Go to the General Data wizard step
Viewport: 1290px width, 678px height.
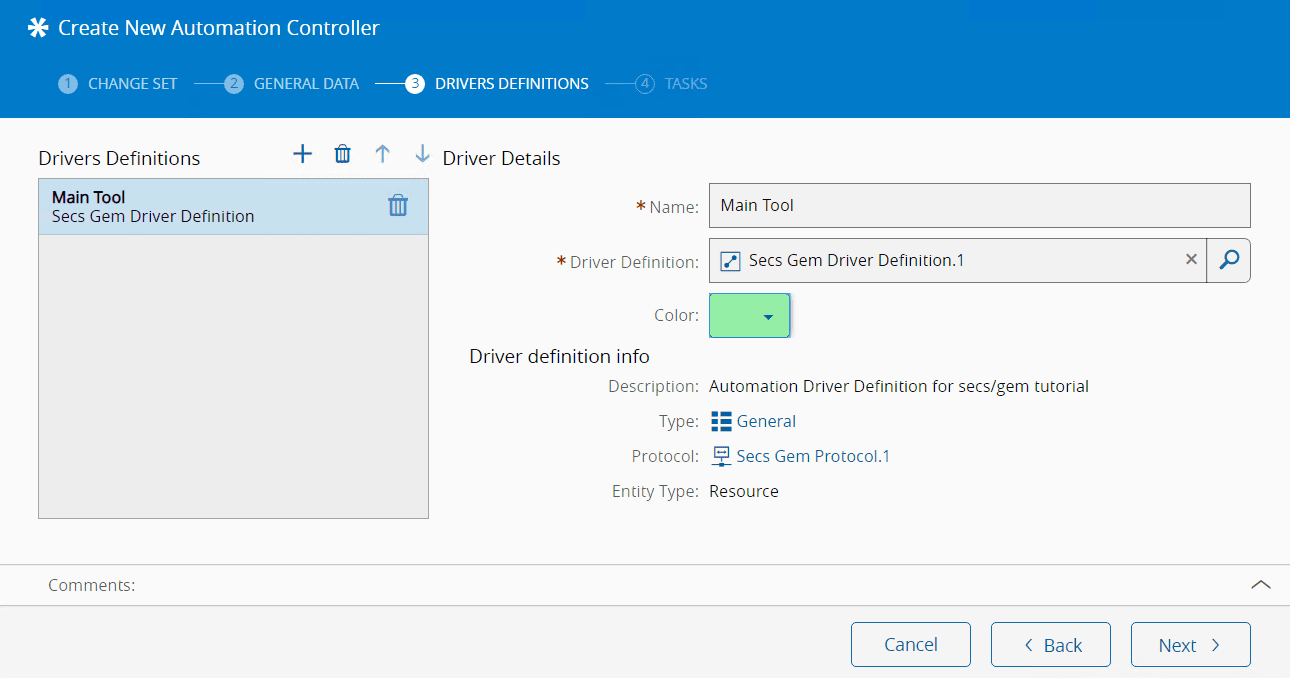click(291, 84)
